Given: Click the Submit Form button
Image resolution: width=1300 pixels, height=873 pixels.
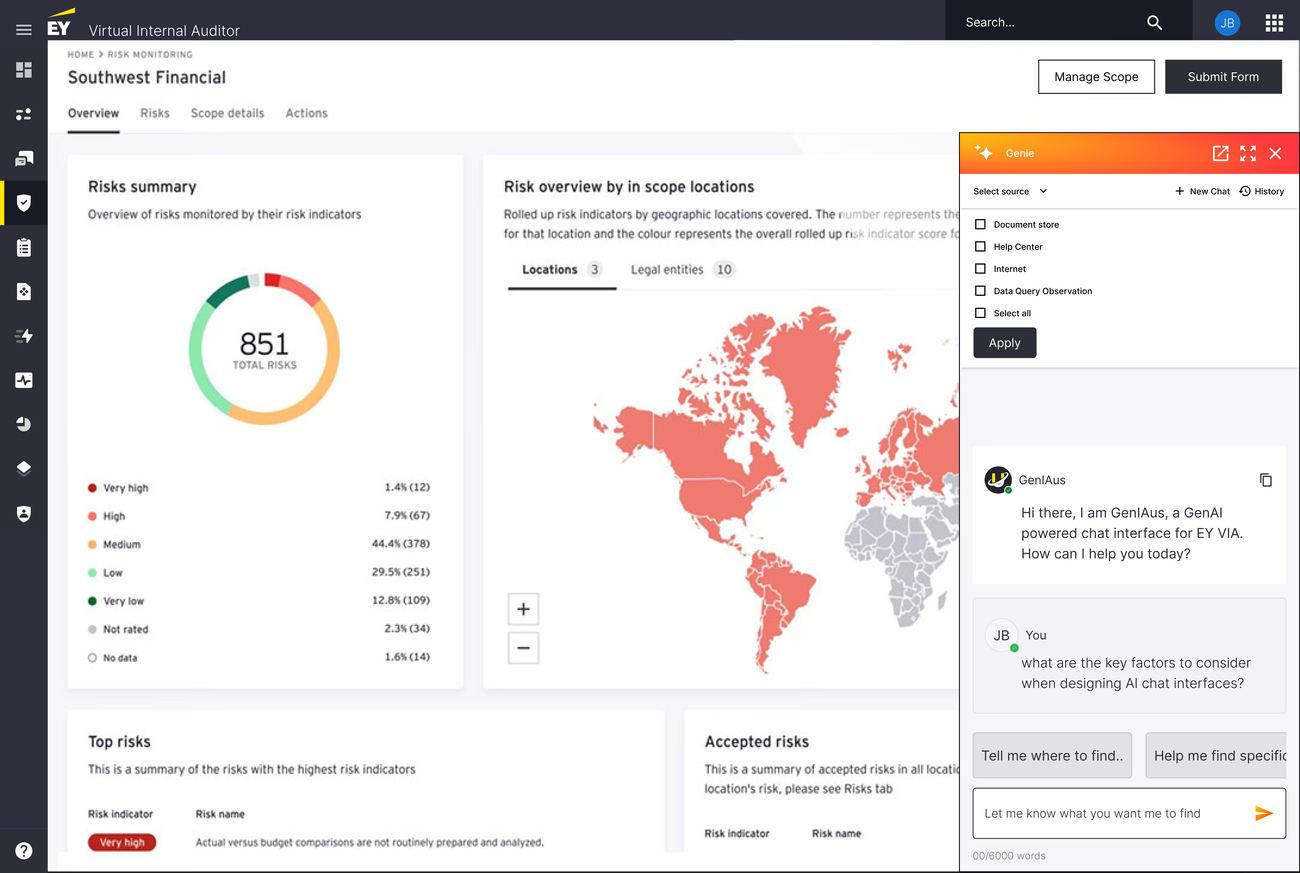Looking at the screenshot, I should tap(1223, 77).
